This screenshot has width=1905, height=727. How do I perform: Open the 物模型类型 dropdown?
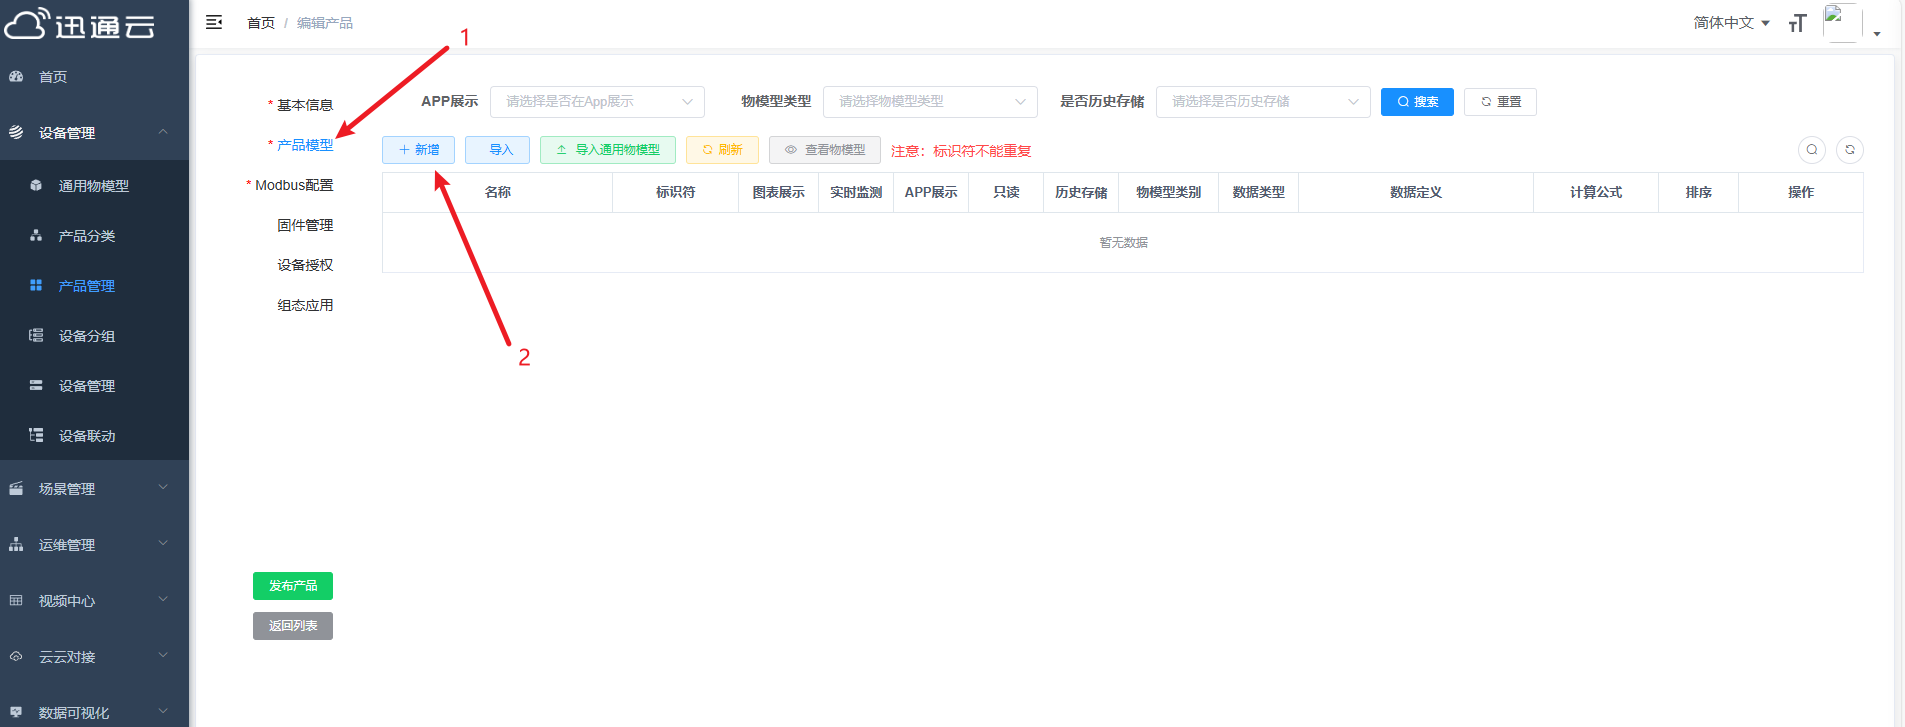click(930, 102)
